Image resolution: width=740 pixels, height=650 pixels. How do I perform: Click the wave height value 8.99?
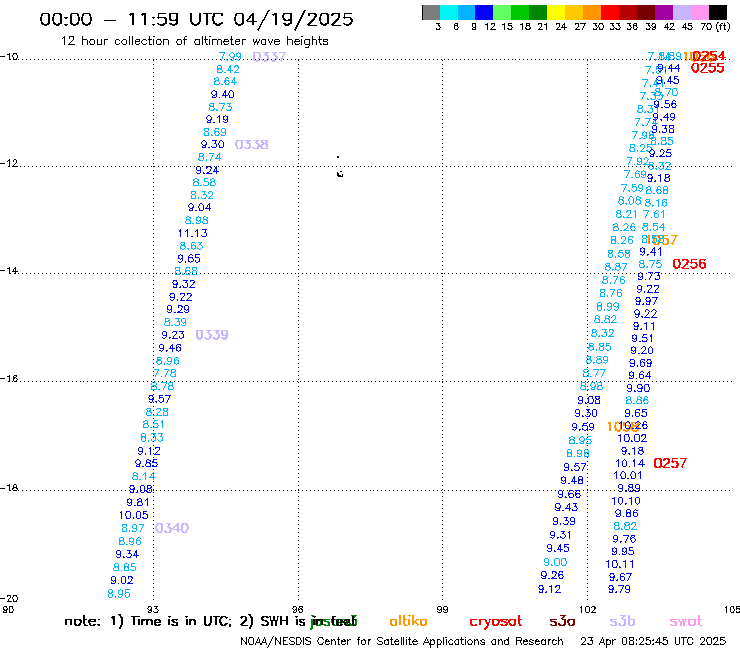click(x=608, y=307)
